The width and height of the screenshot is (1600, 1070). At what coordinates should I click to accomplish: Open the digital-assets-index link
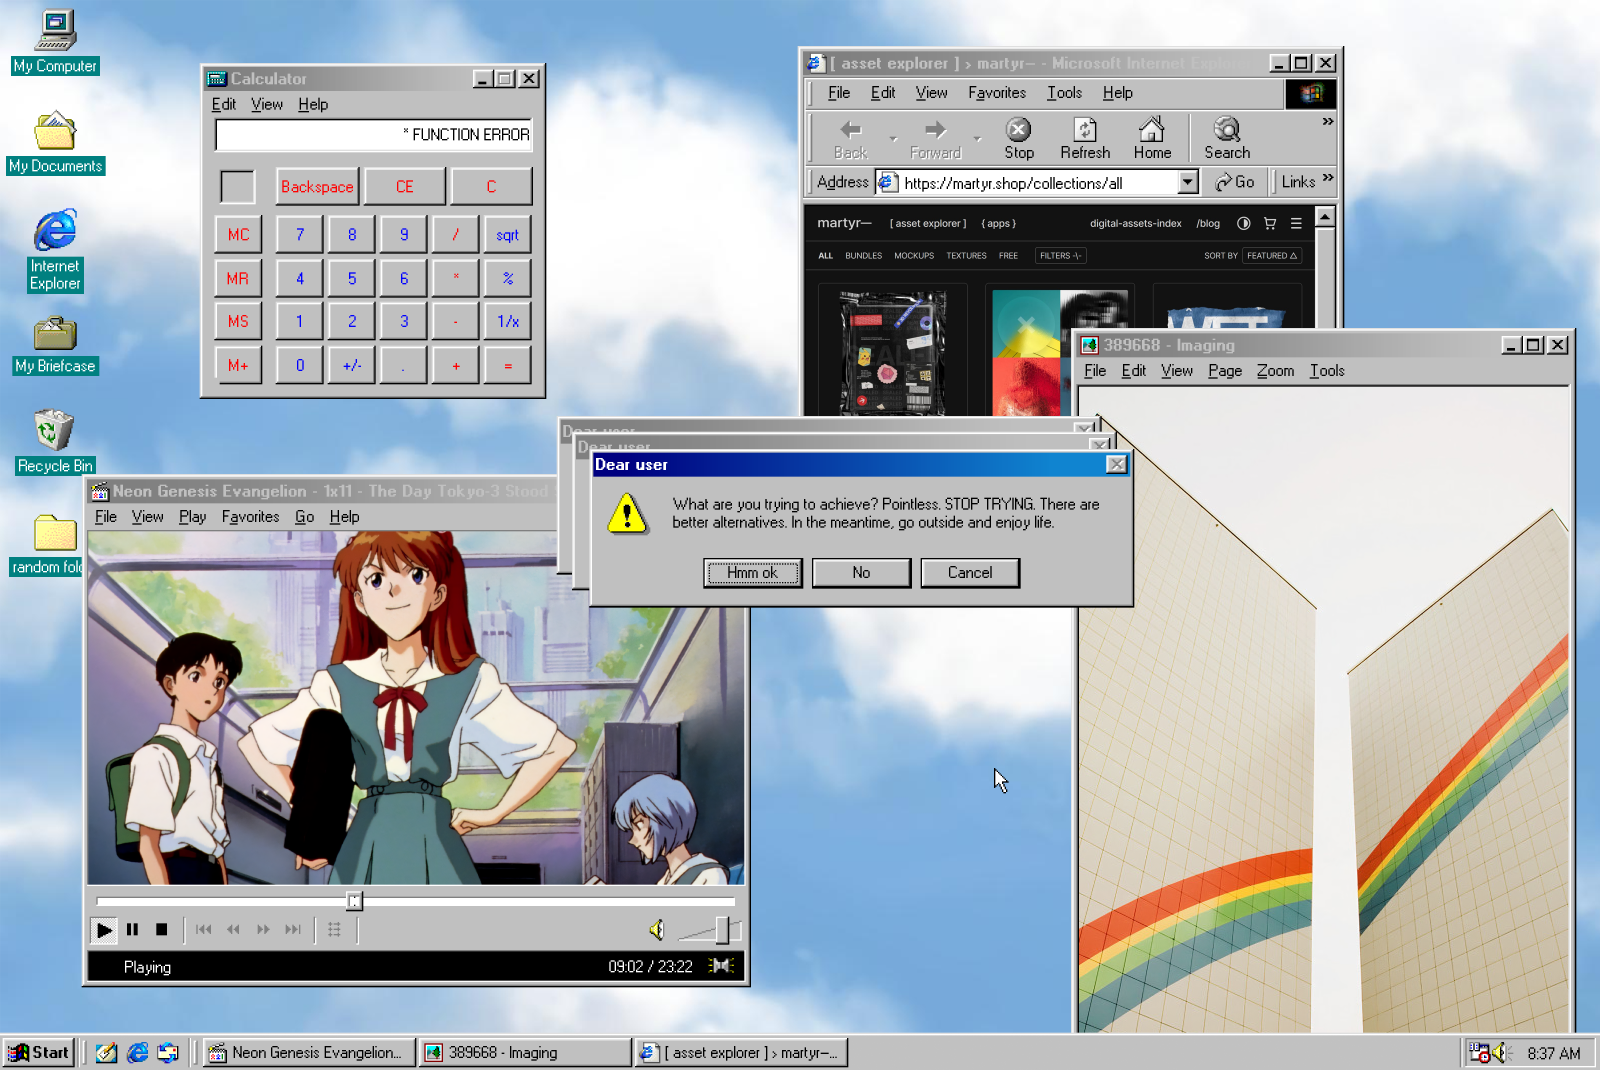click(x=1135, y=224)
